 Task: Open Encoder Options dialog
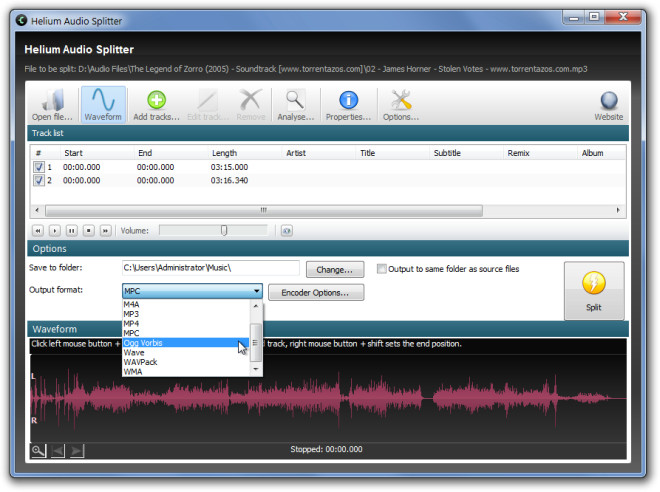click(x=316, y=293)
